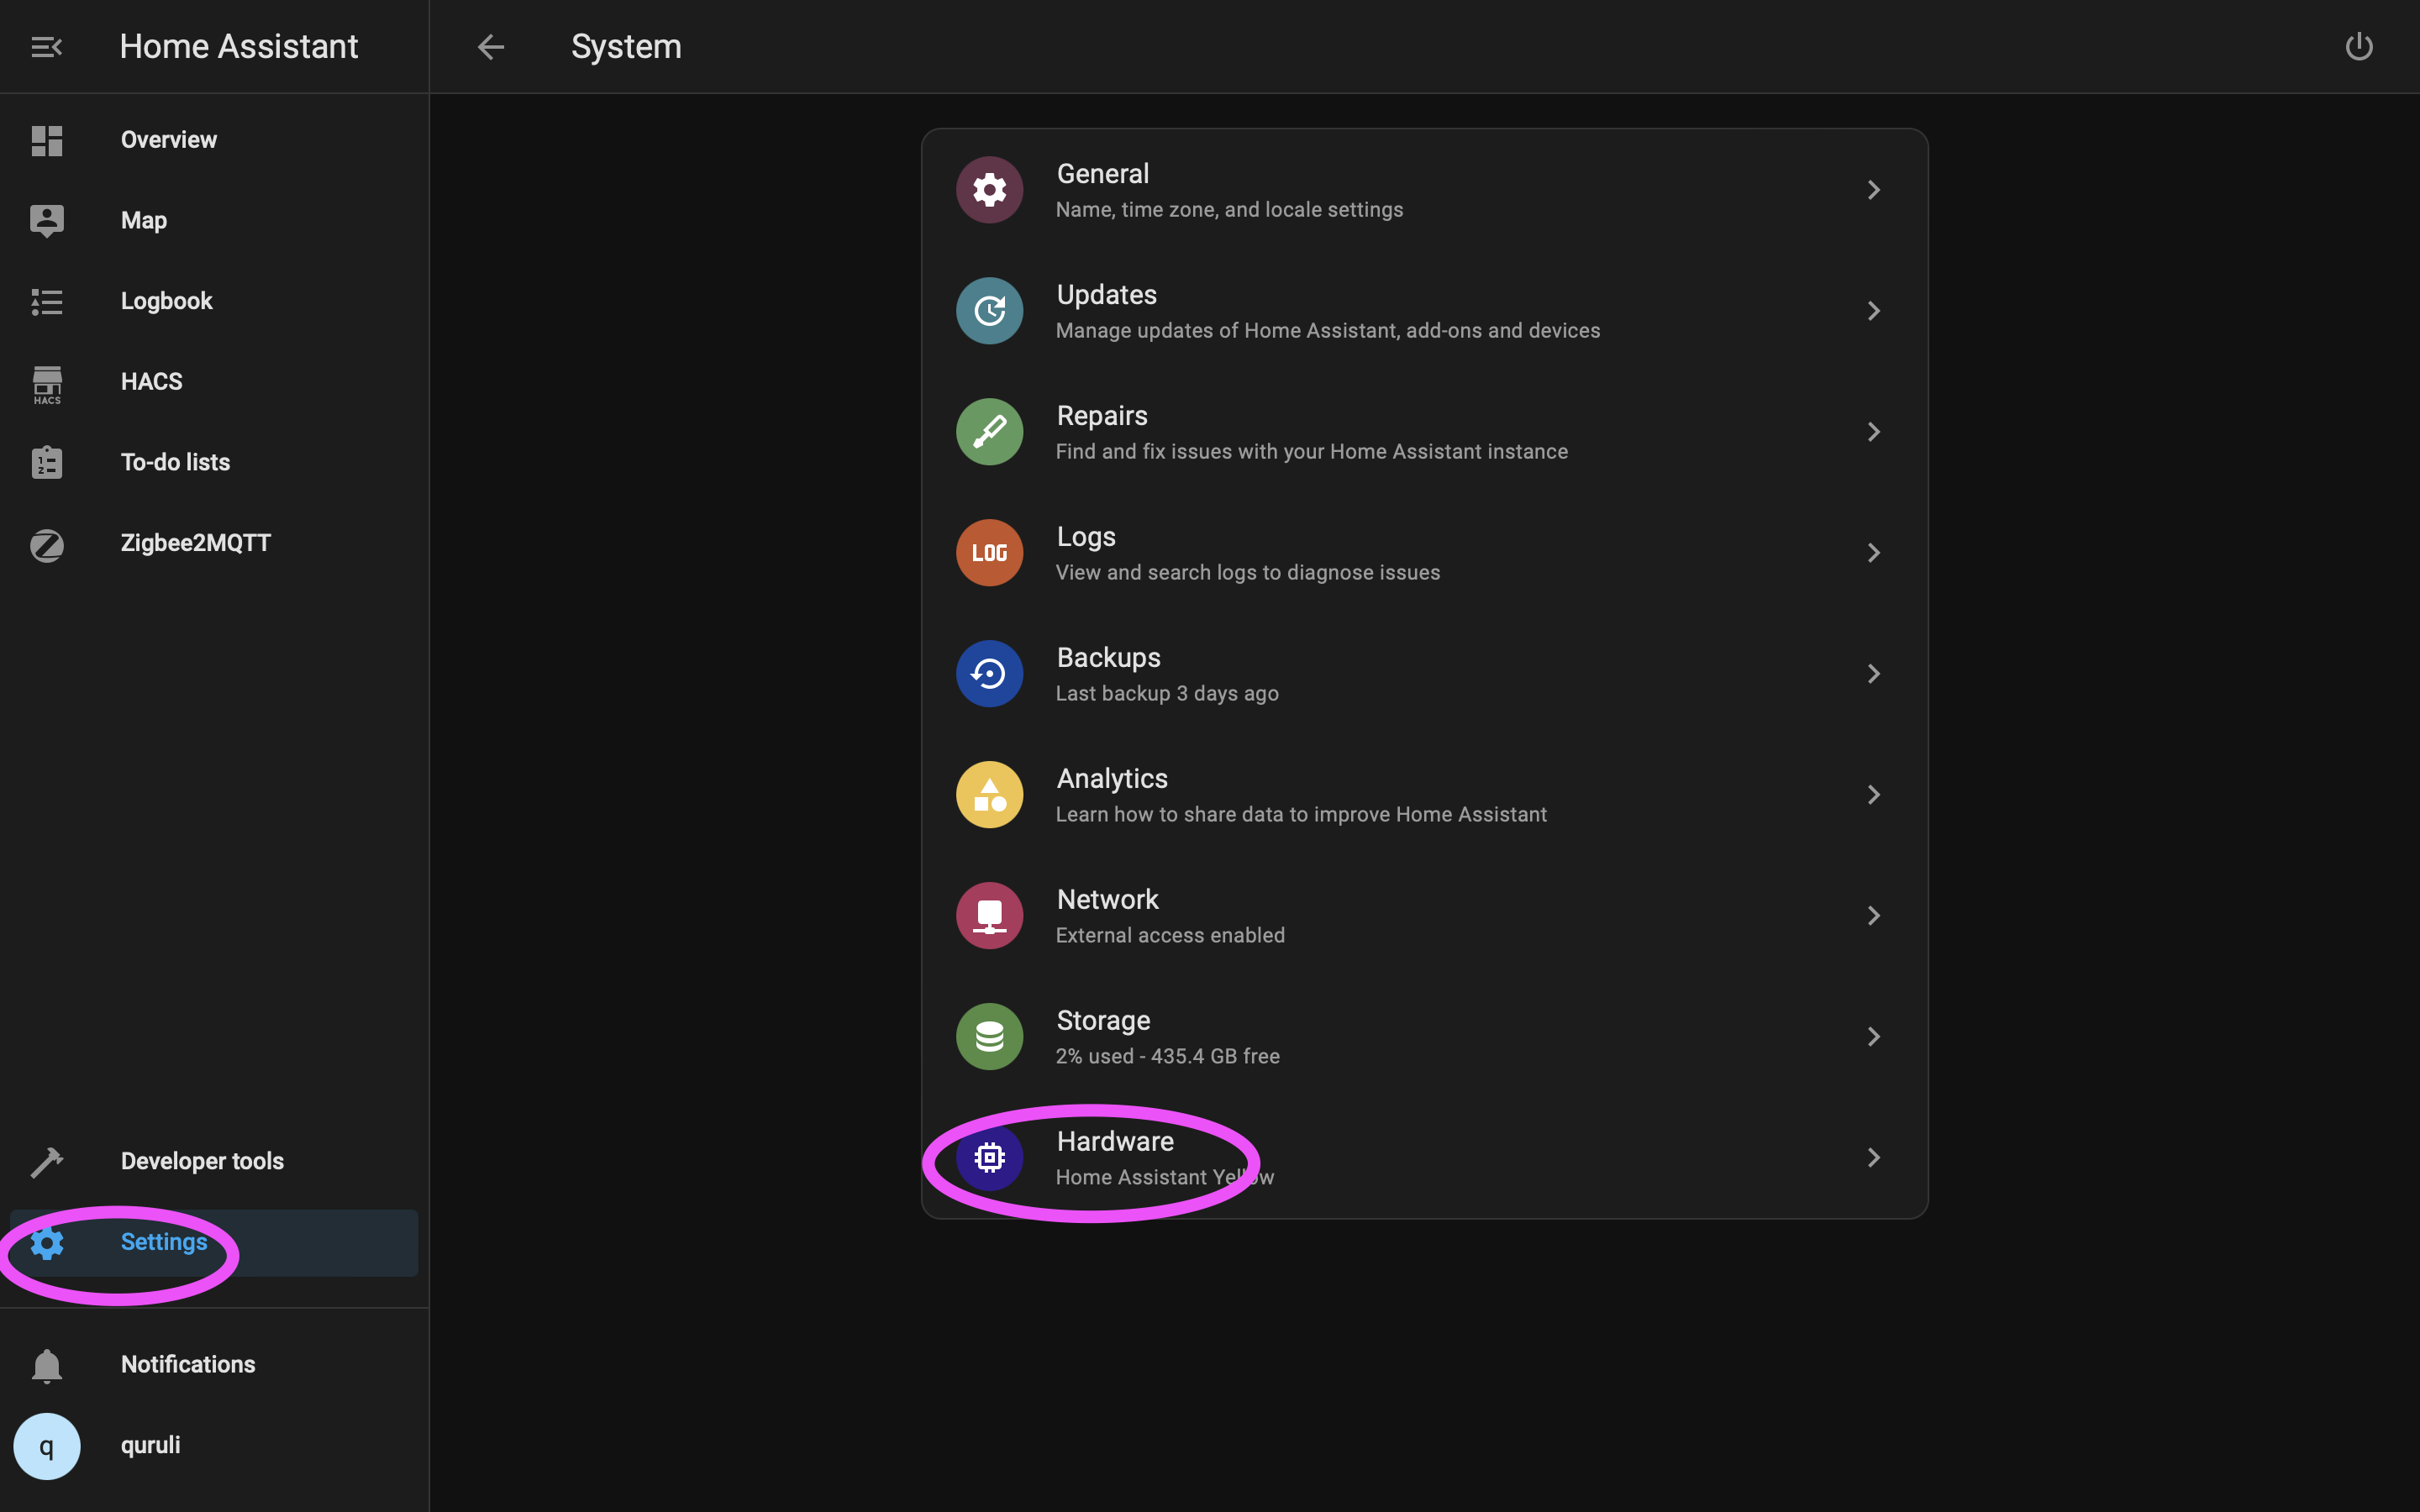Expand Analytics row chevron
2420x1512 pixels.
click(x=1874, y=795)
